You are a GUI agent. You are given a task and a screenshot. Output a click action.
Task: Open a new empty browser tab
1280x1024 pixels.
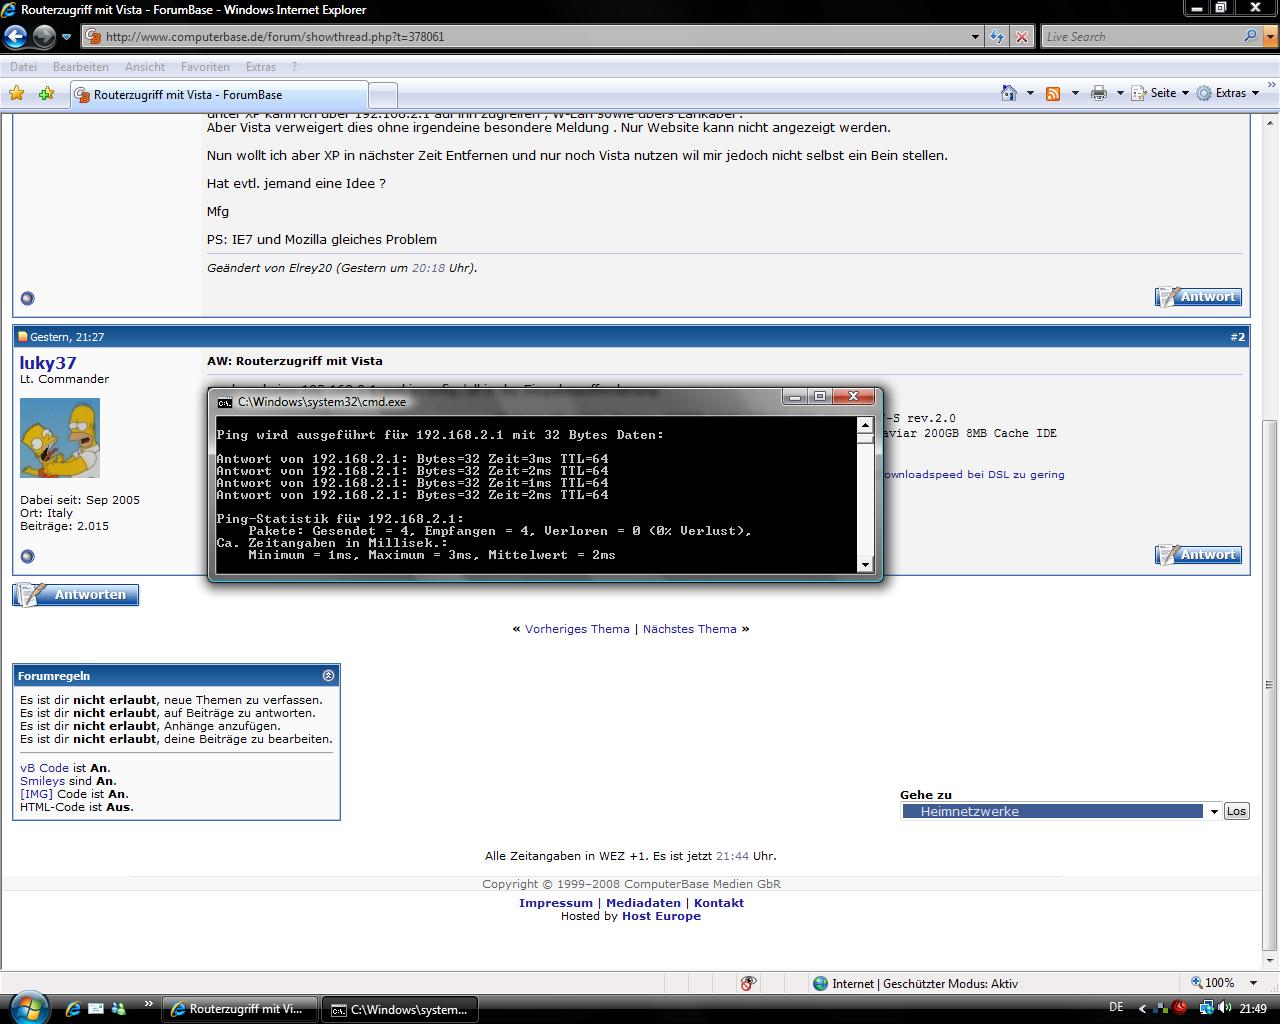(x=383, y=95)
